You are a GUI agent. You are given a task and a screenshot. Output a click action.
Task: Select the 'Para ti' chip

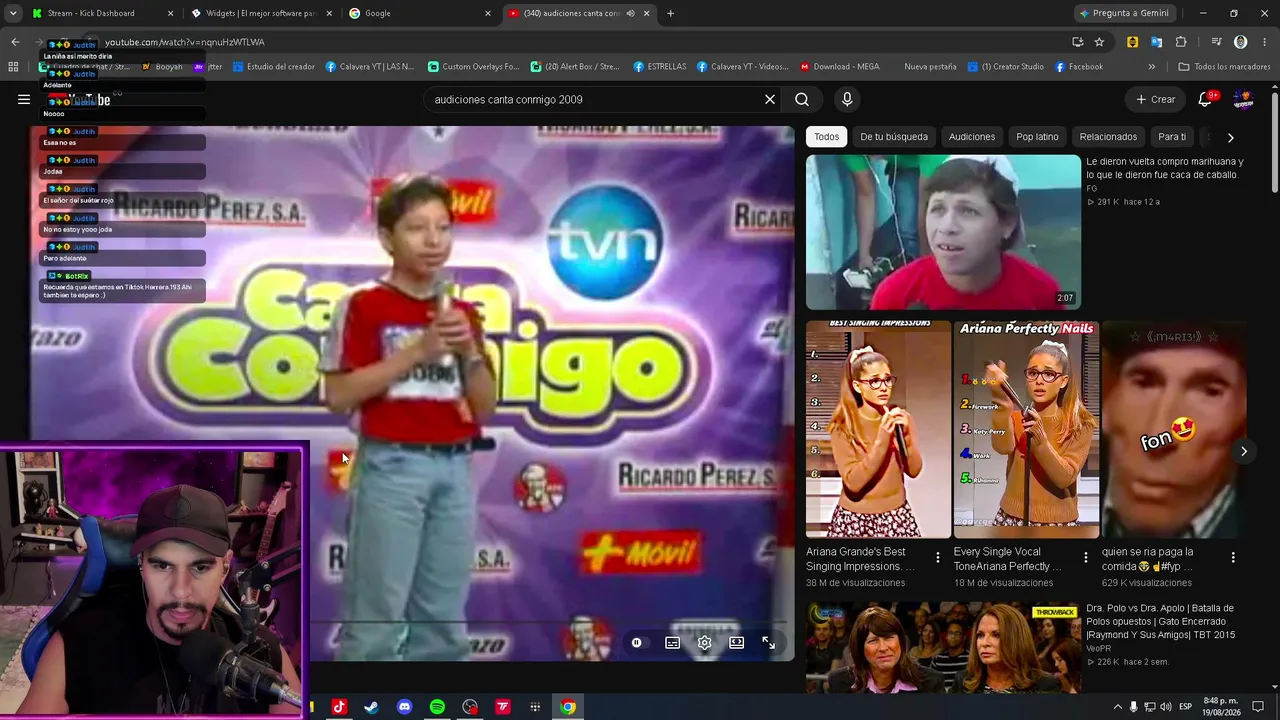(1172, 137)
